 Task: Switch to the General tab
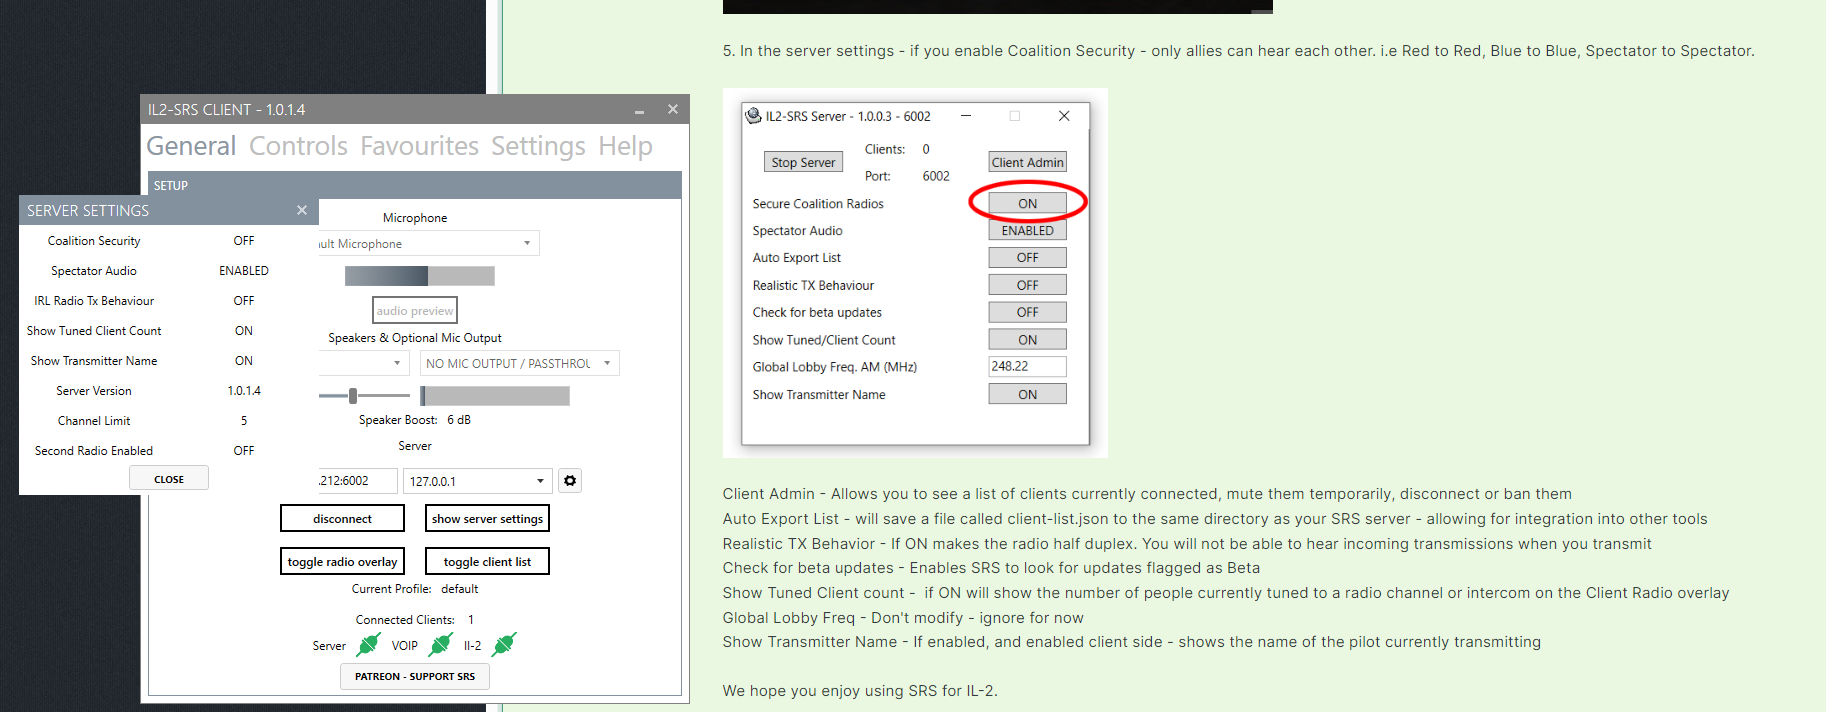tap(191, 146)
